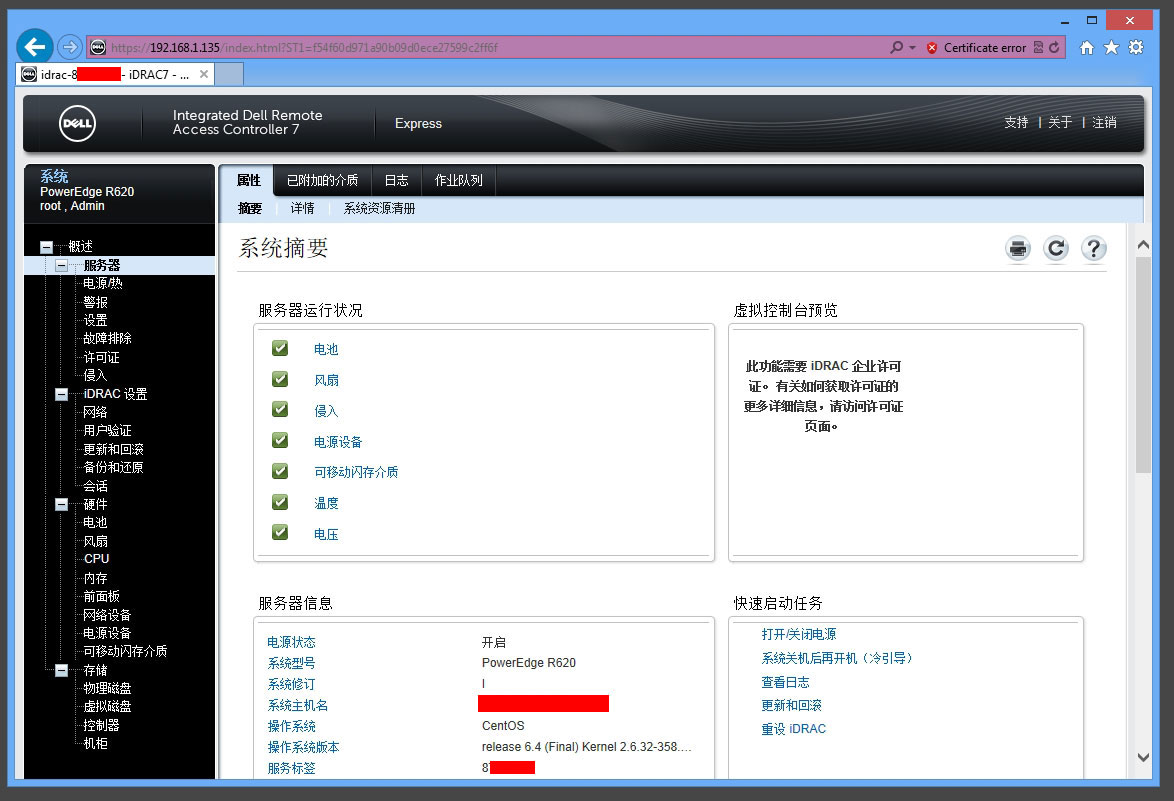The height and width of the screenshot is (801, 1174).
Task: Open the 详情 sub-tab
Action: pyautogui.click(x=302, y=208)
